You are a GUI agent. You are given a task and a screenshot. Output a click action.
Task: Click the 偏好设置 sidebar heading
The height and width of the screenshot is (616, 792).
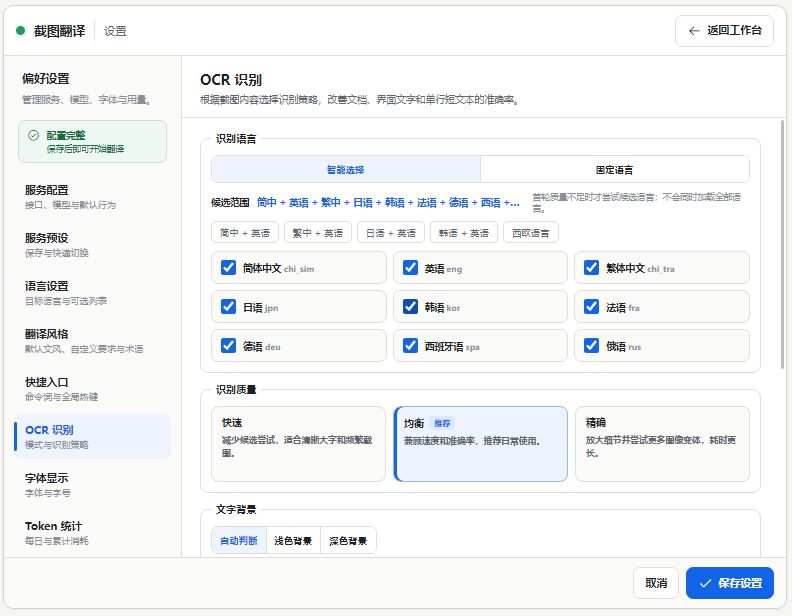[x=46, y=79]
